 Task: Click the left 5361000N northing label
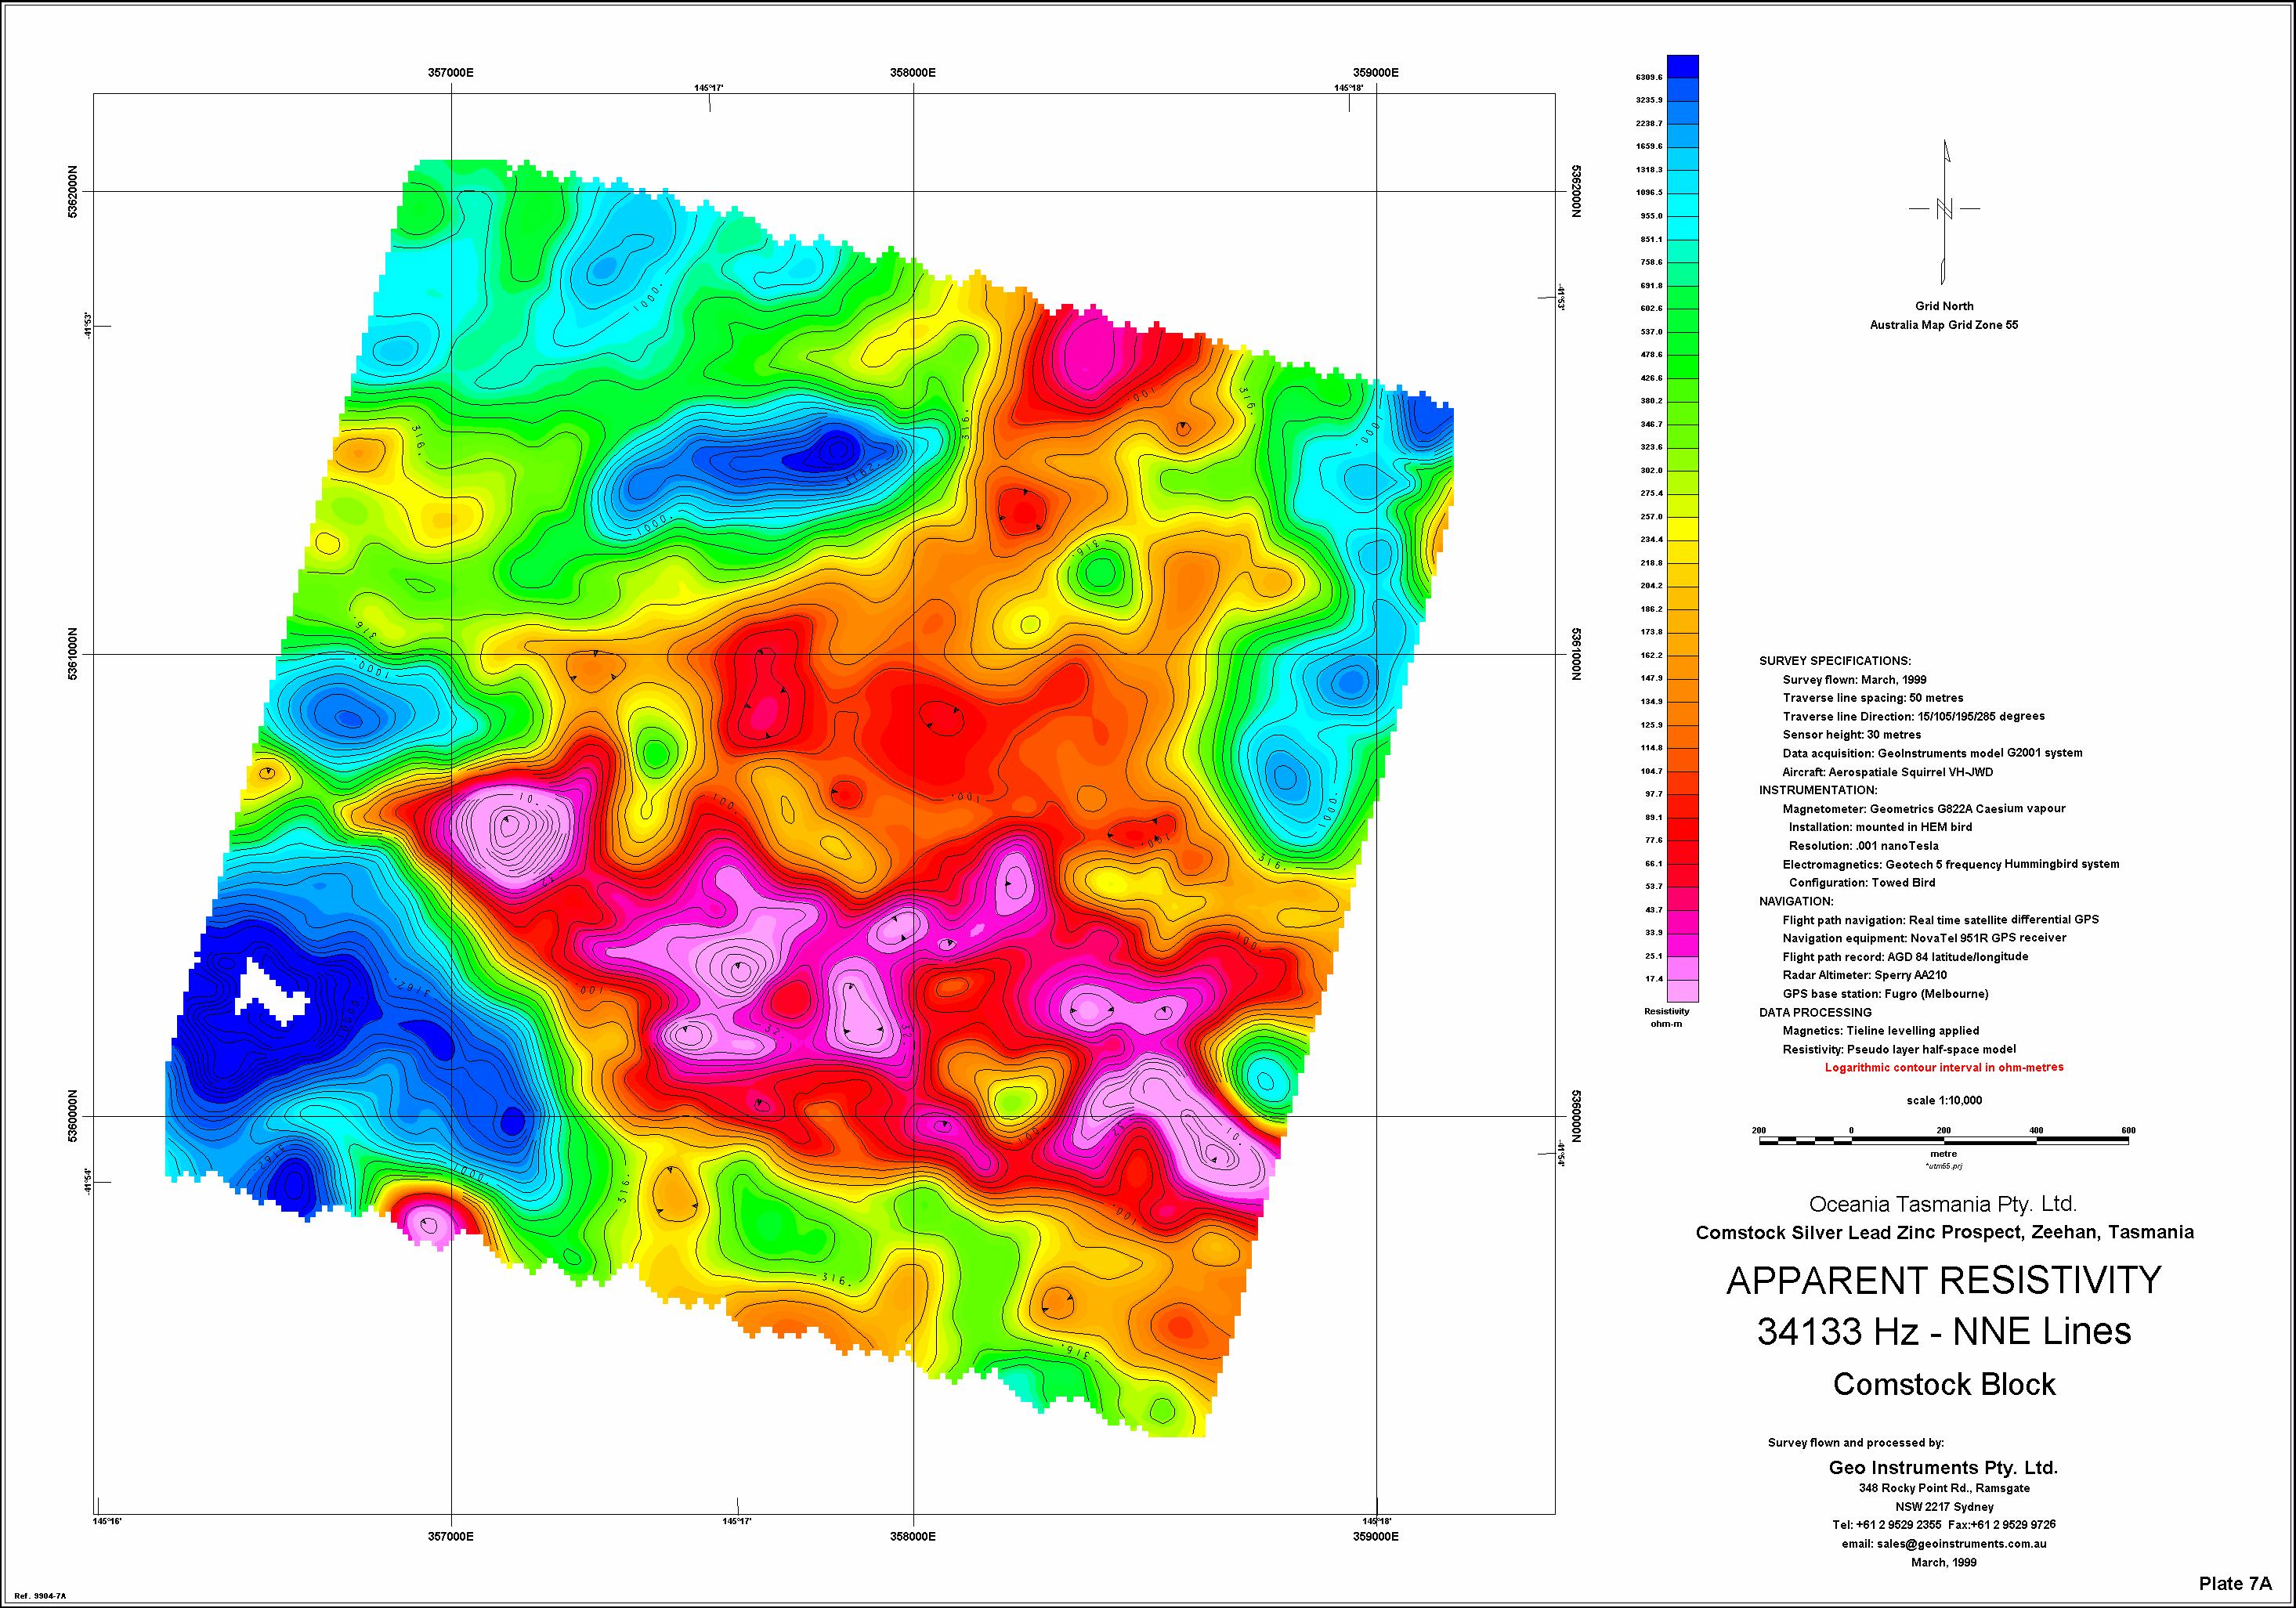pyautogui.click(x=72, y=655)
